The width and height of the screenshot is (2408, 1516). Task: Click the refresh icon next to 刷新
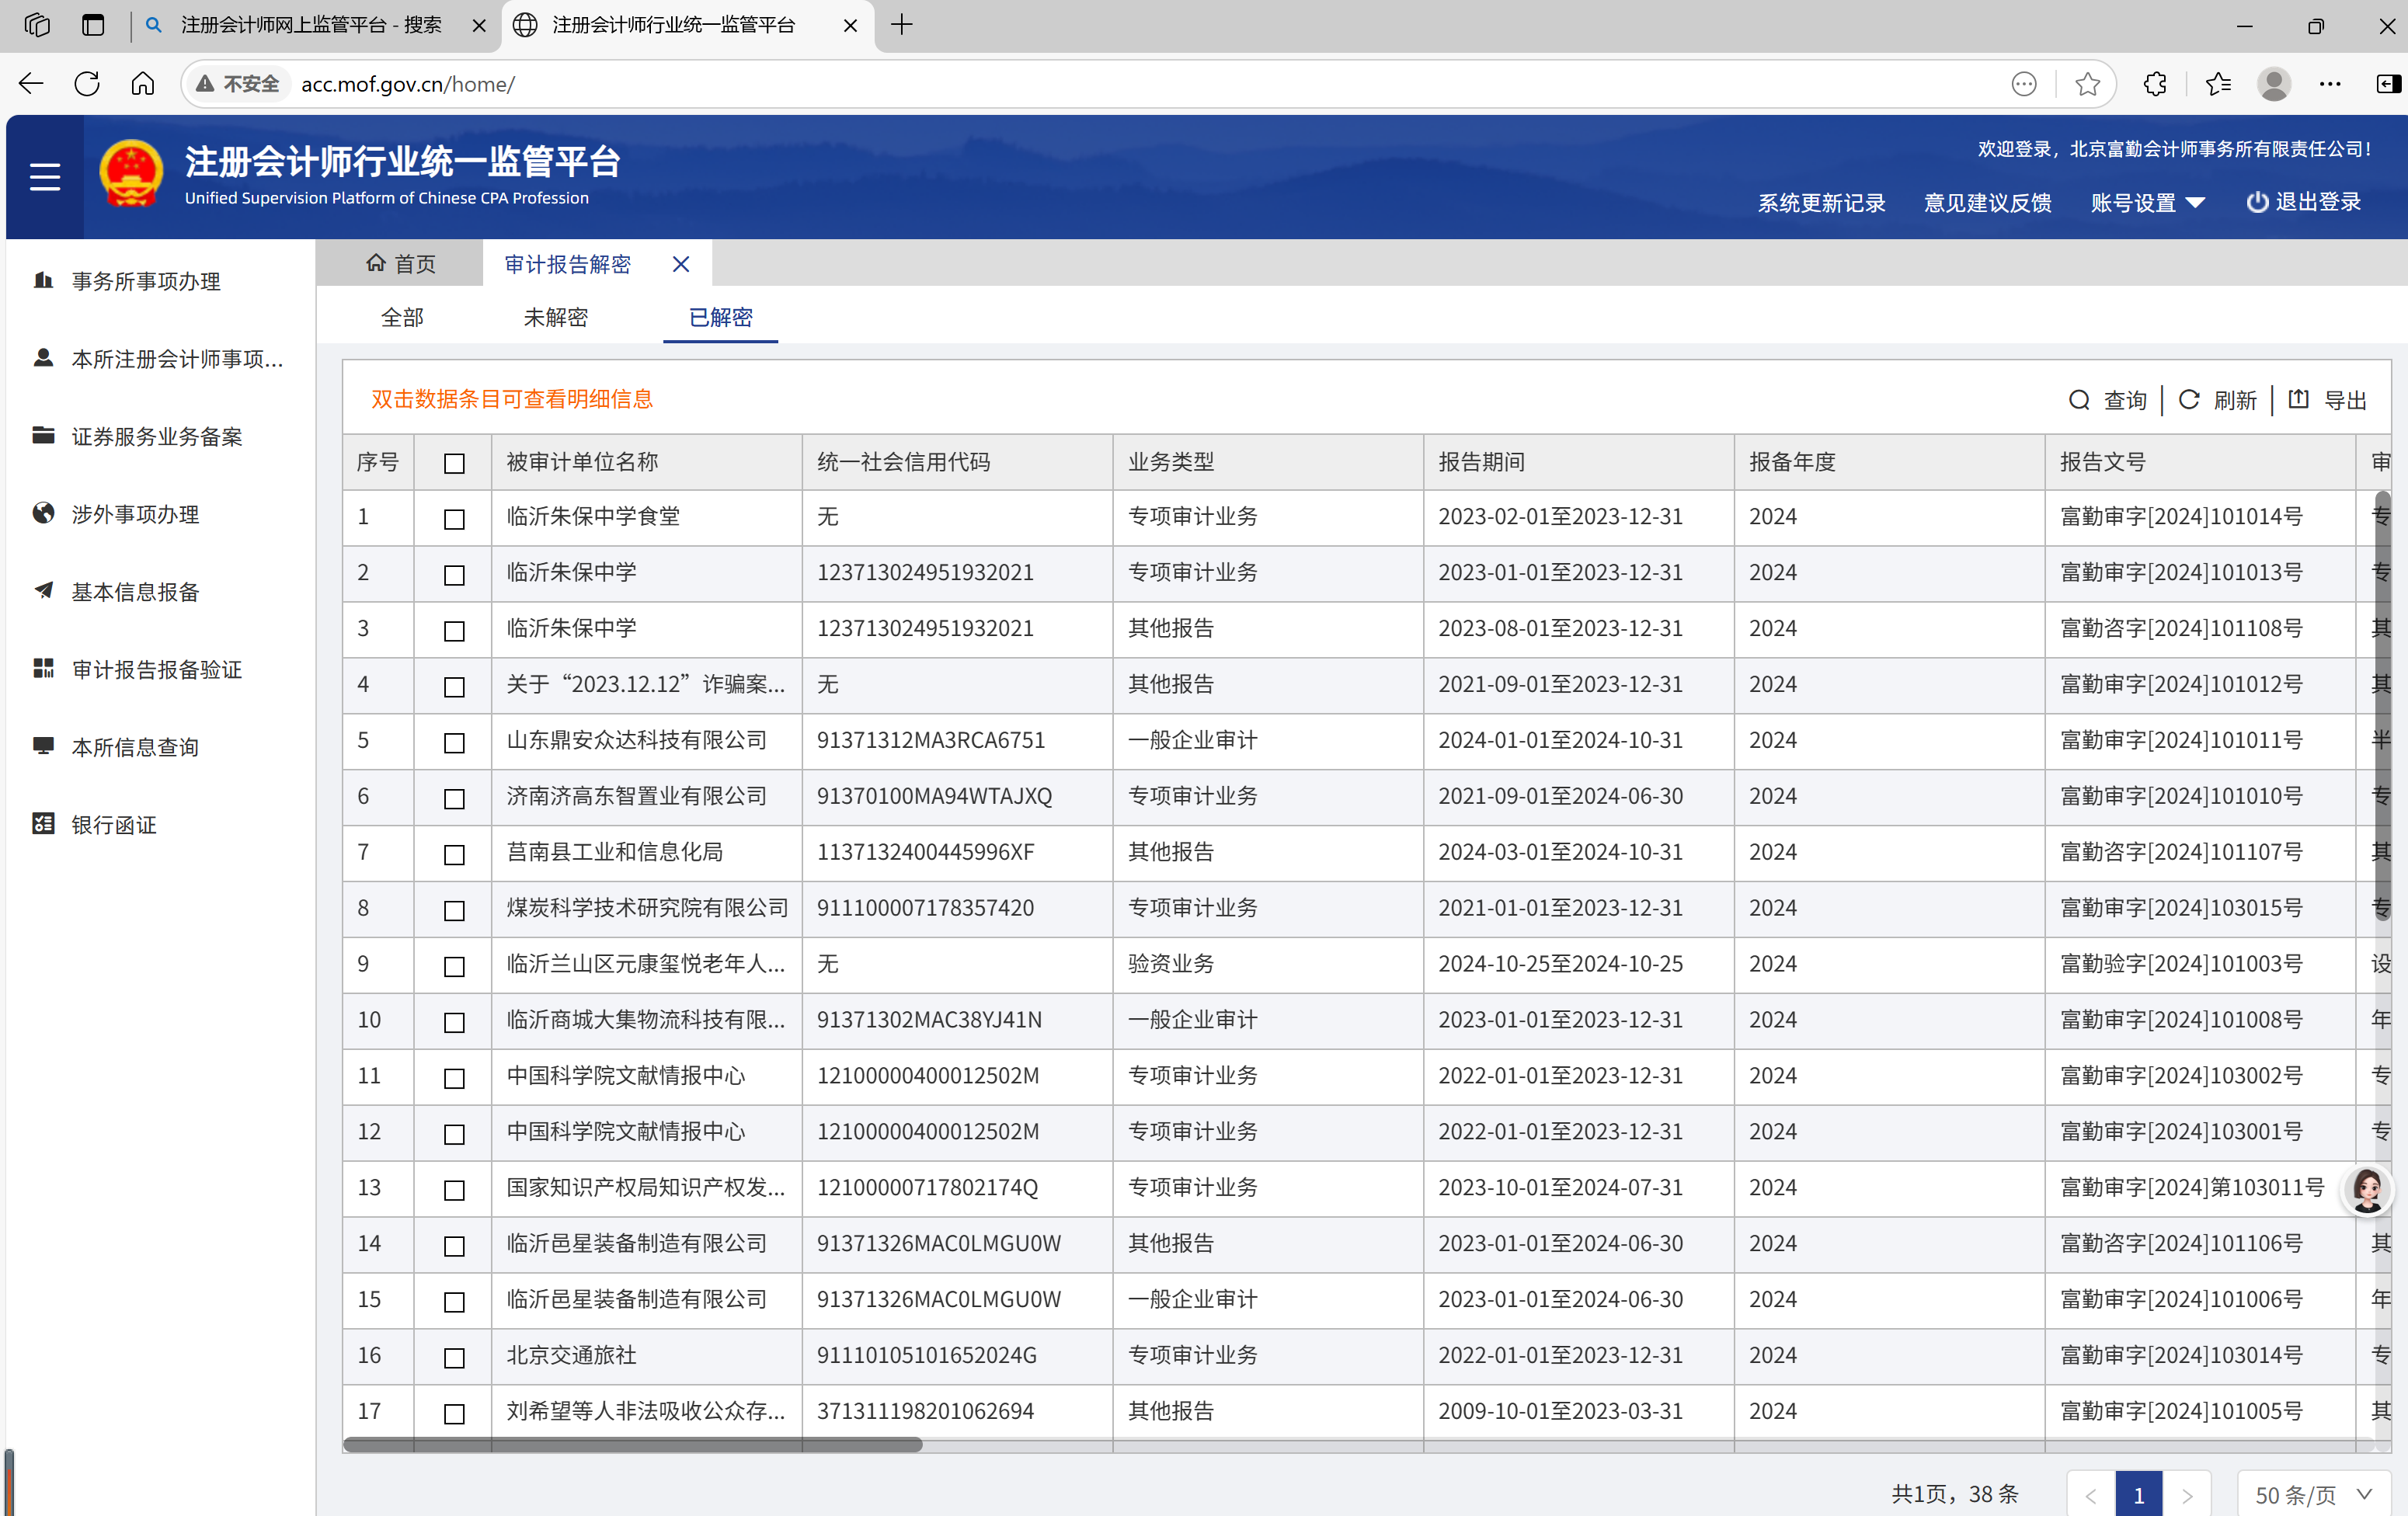2189,400
